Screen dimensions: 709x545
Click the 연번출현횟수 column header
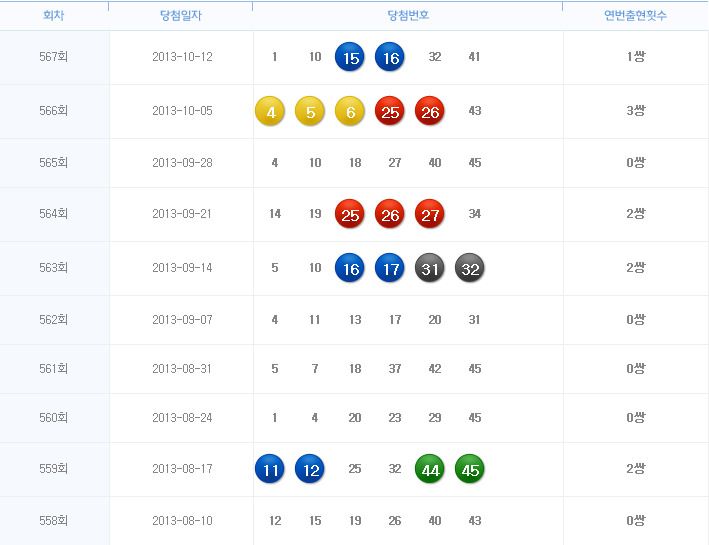click(x=635, y=15)
